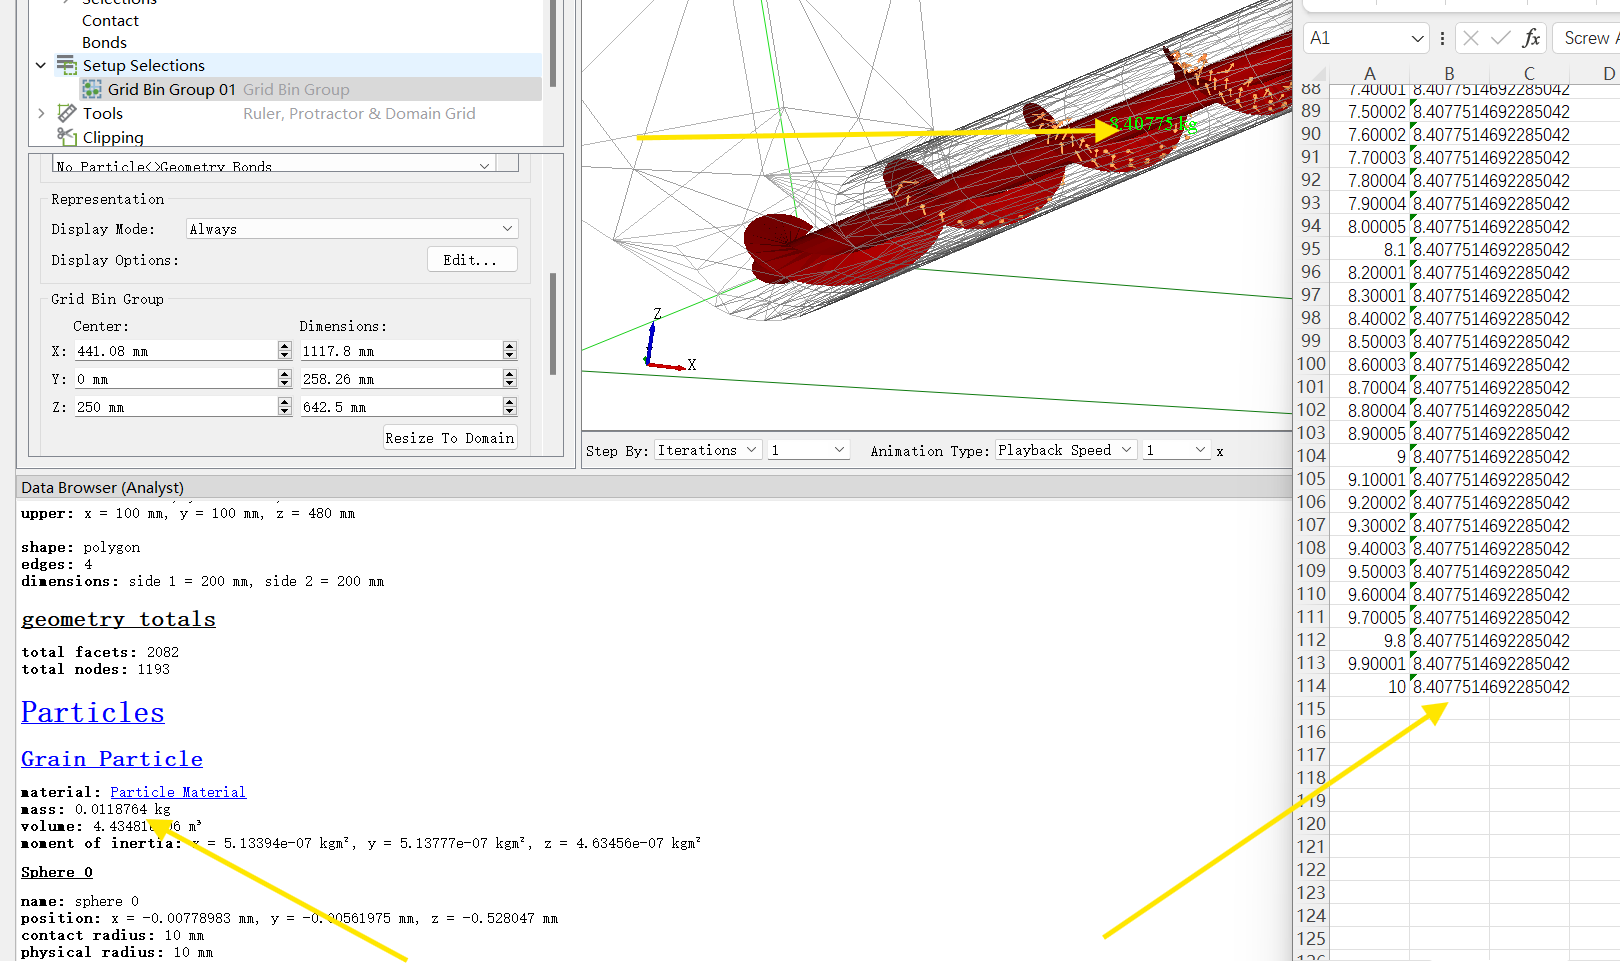Image resolution: width=1620 pixels, height=963 pixels.
Task: Click Excel cell A114 with value 10
Action: [x=1369, y=687]
